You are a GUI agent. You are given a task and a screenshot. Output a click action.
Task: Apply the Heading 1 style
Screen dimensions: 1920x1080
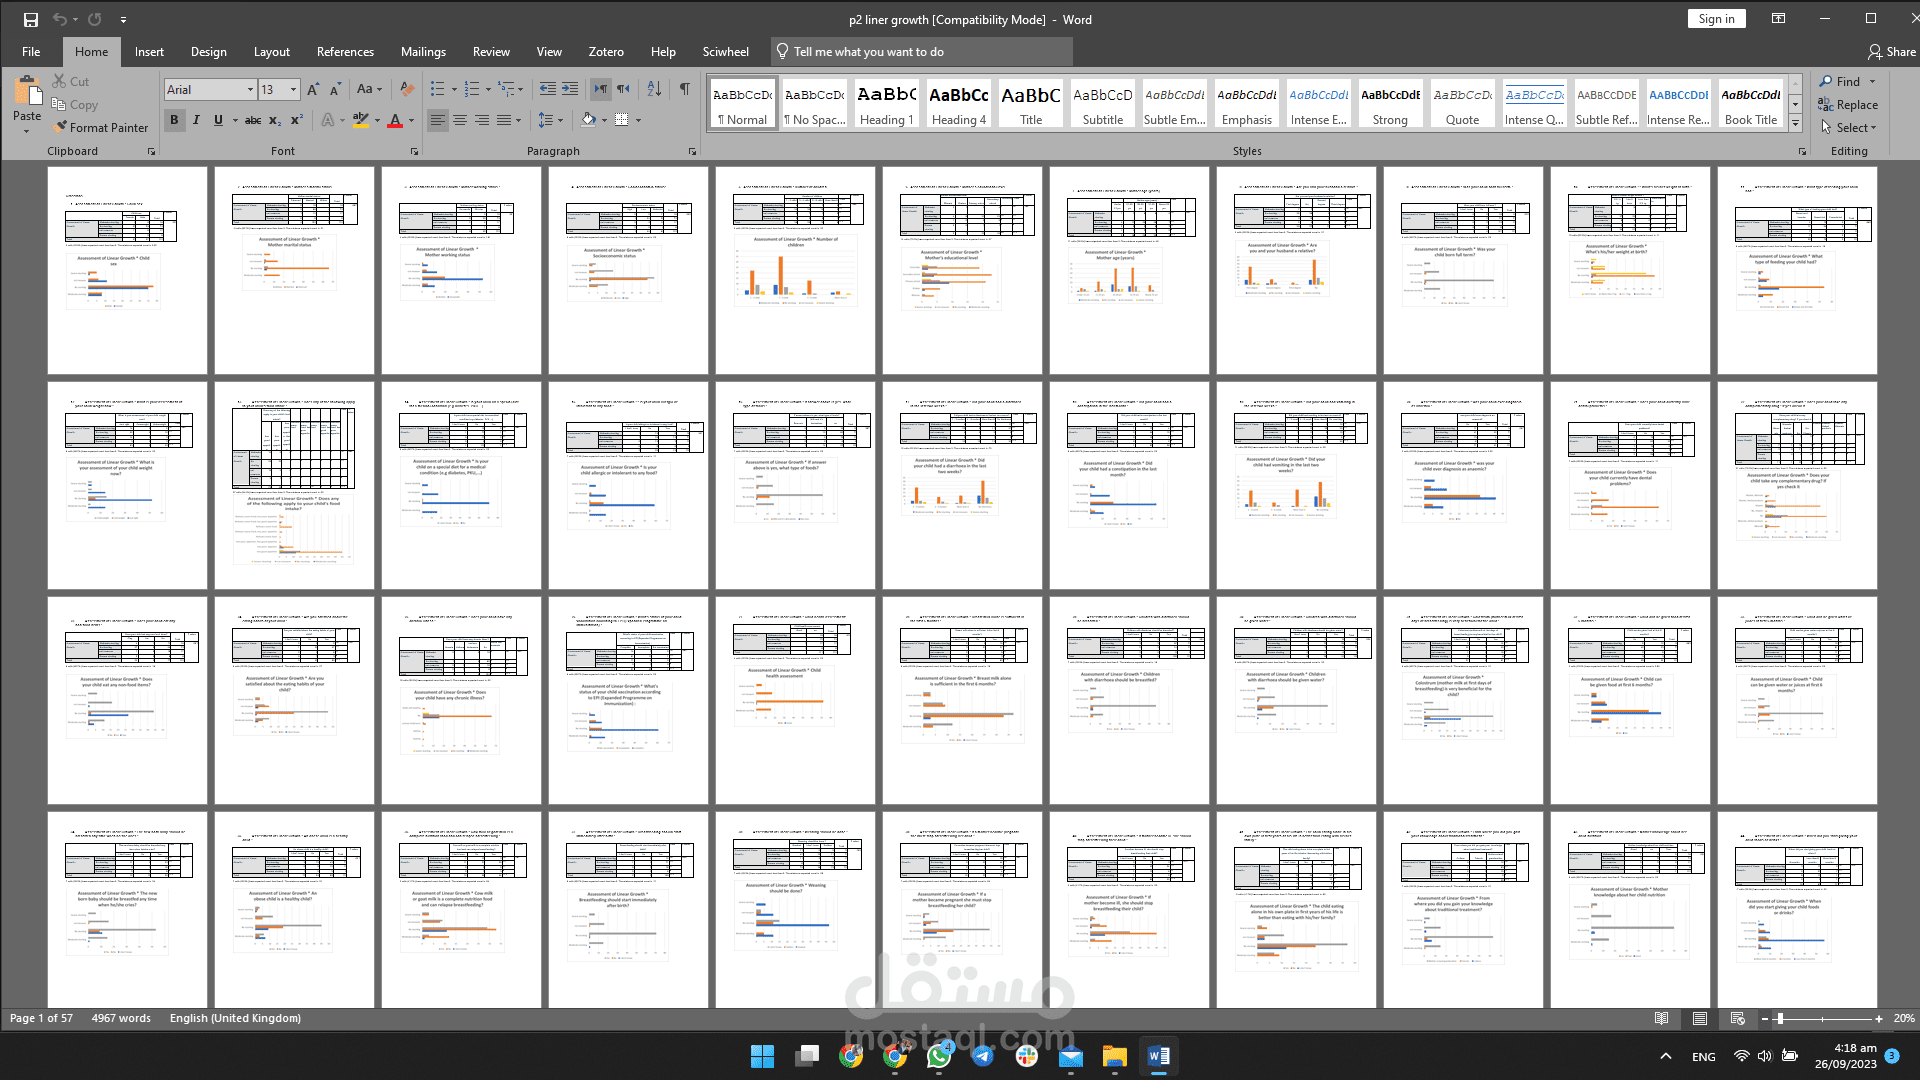[x=886, y=104]
